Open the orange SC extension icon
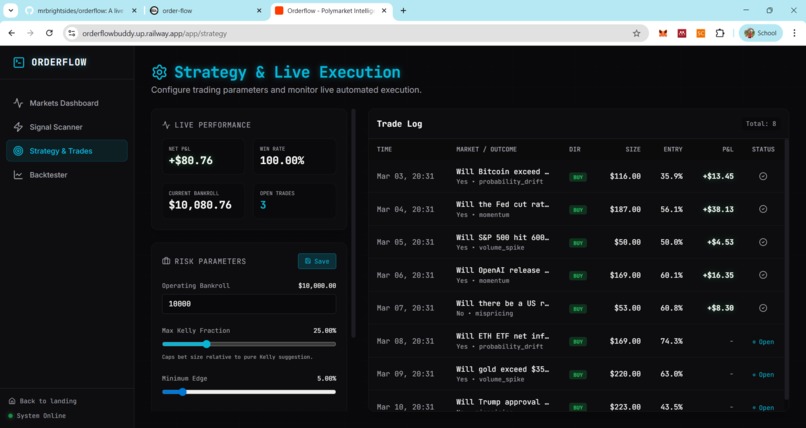 click(701, 33)
